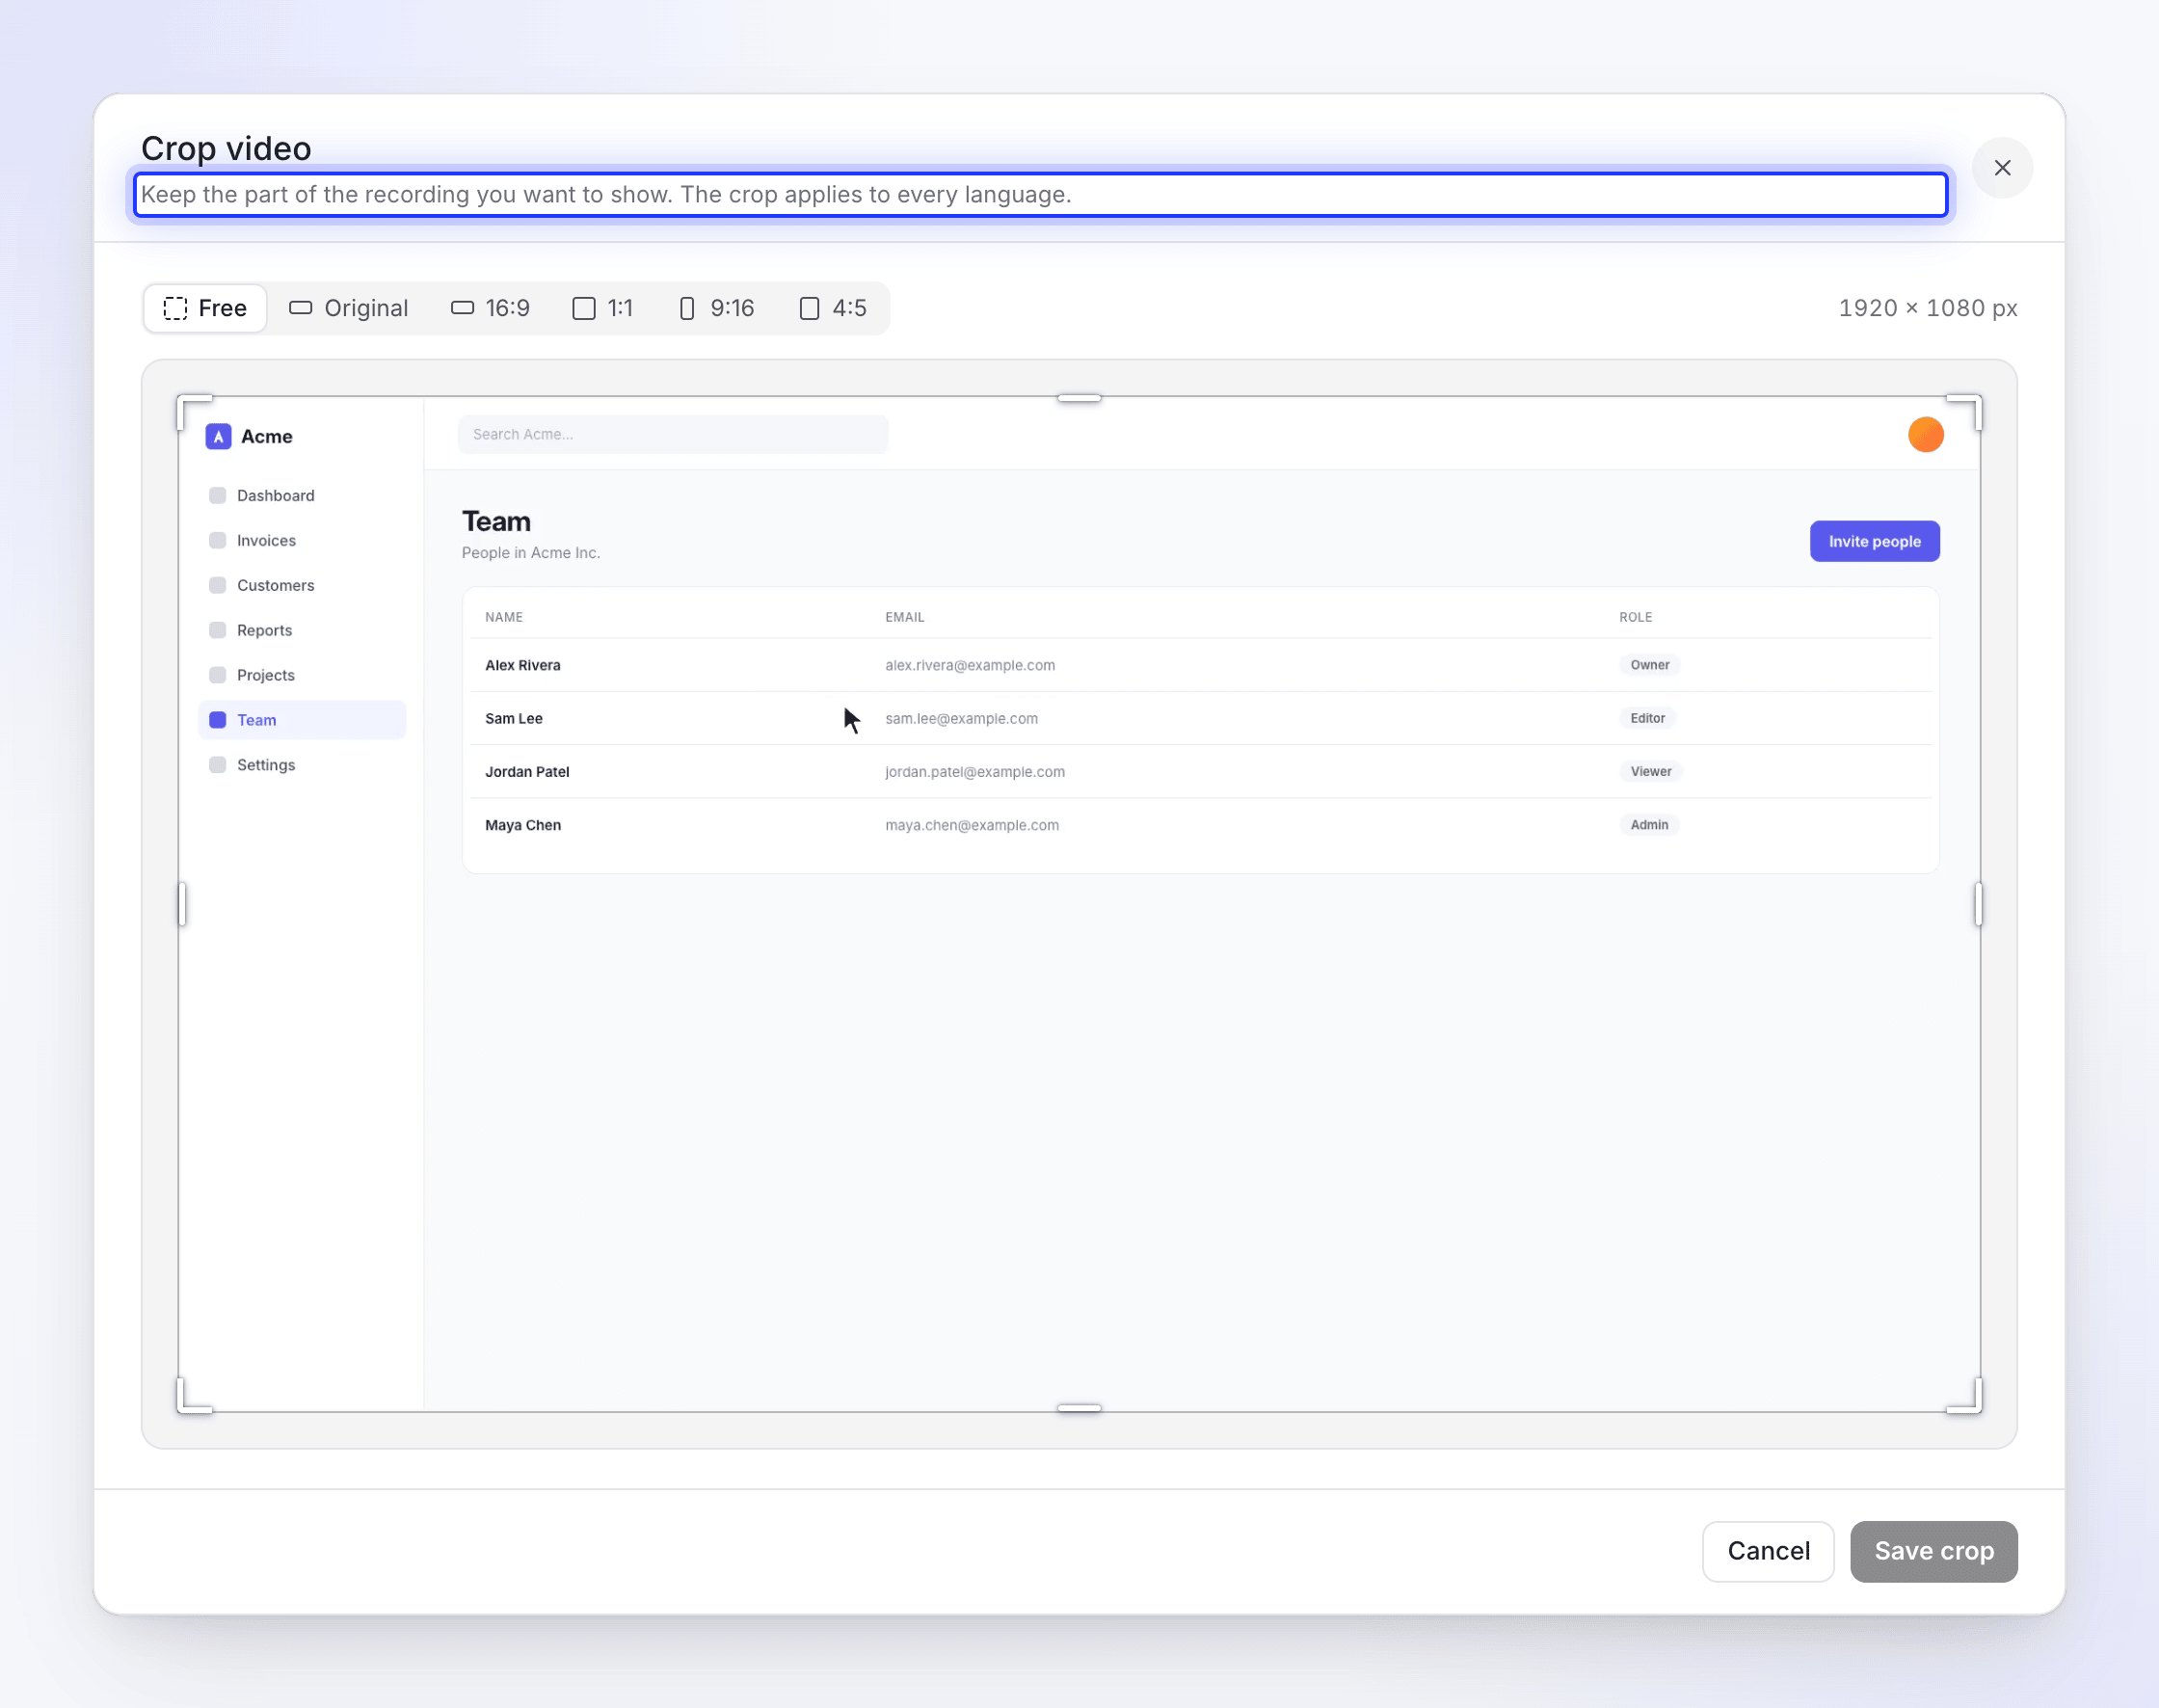Click the orange user avatar in preview
Viewport: 2159px width, 1708px height.
[x=1925, y=435]
